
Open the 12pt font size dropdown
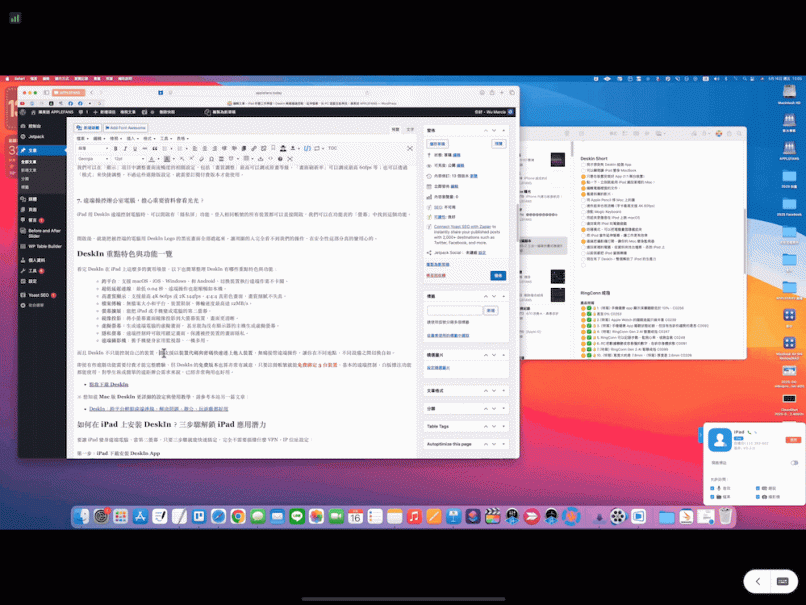(122, 158)
